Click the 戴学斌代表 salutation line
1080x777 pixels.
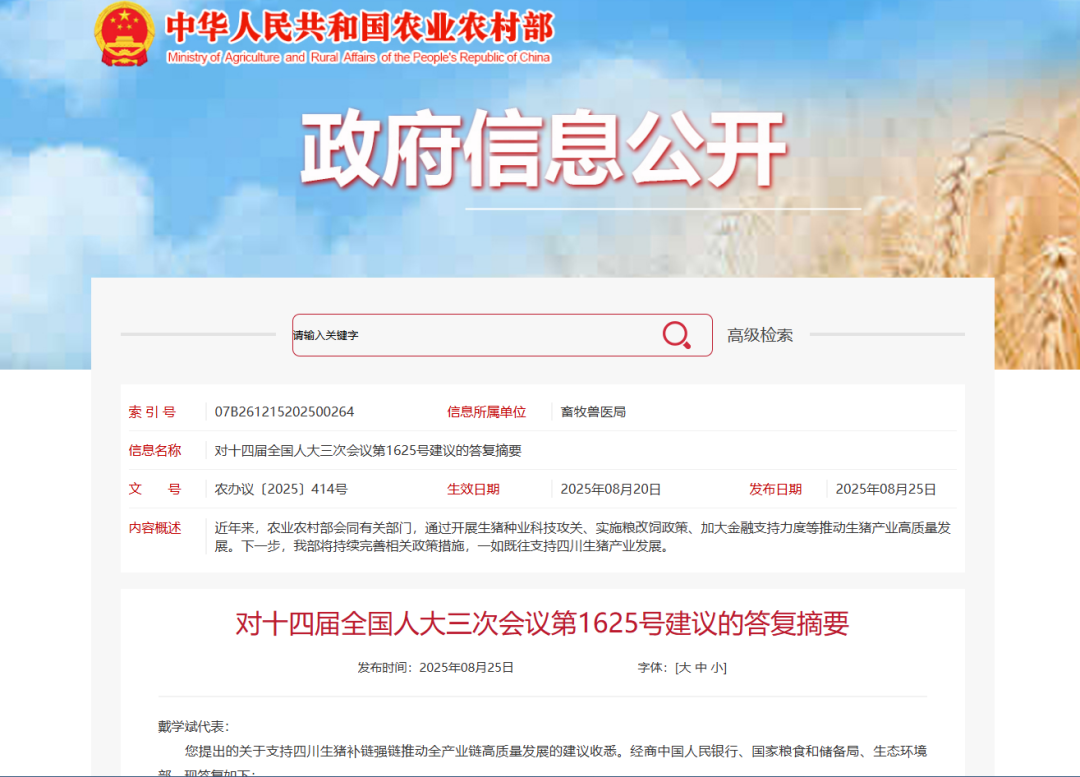point(193,726)
